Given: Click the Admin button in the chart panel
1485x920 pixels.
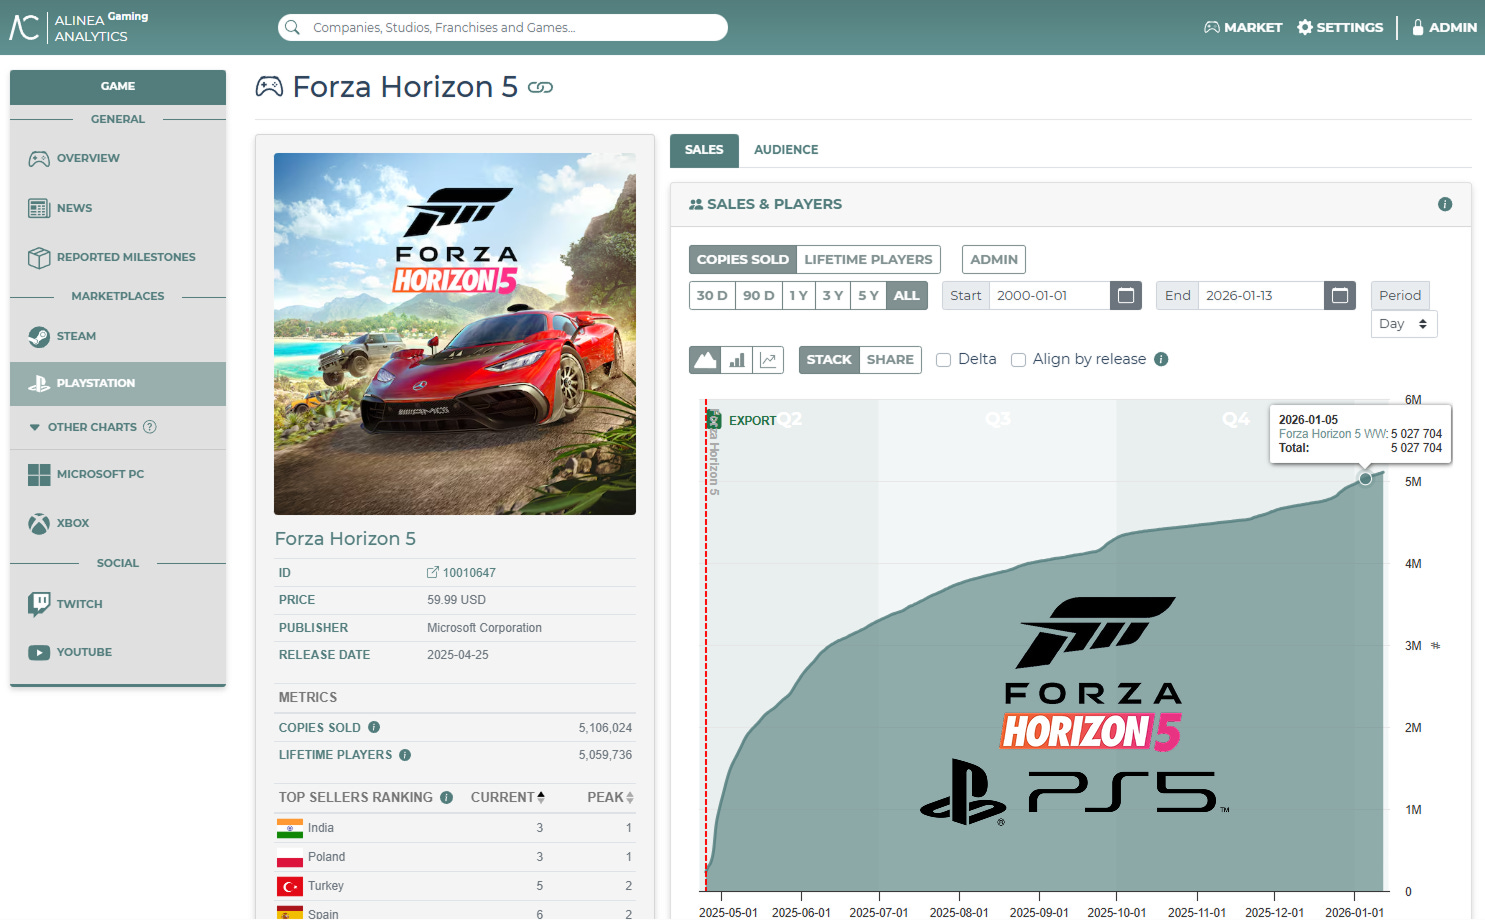Looking at the screenshot, I should point(994,259).
